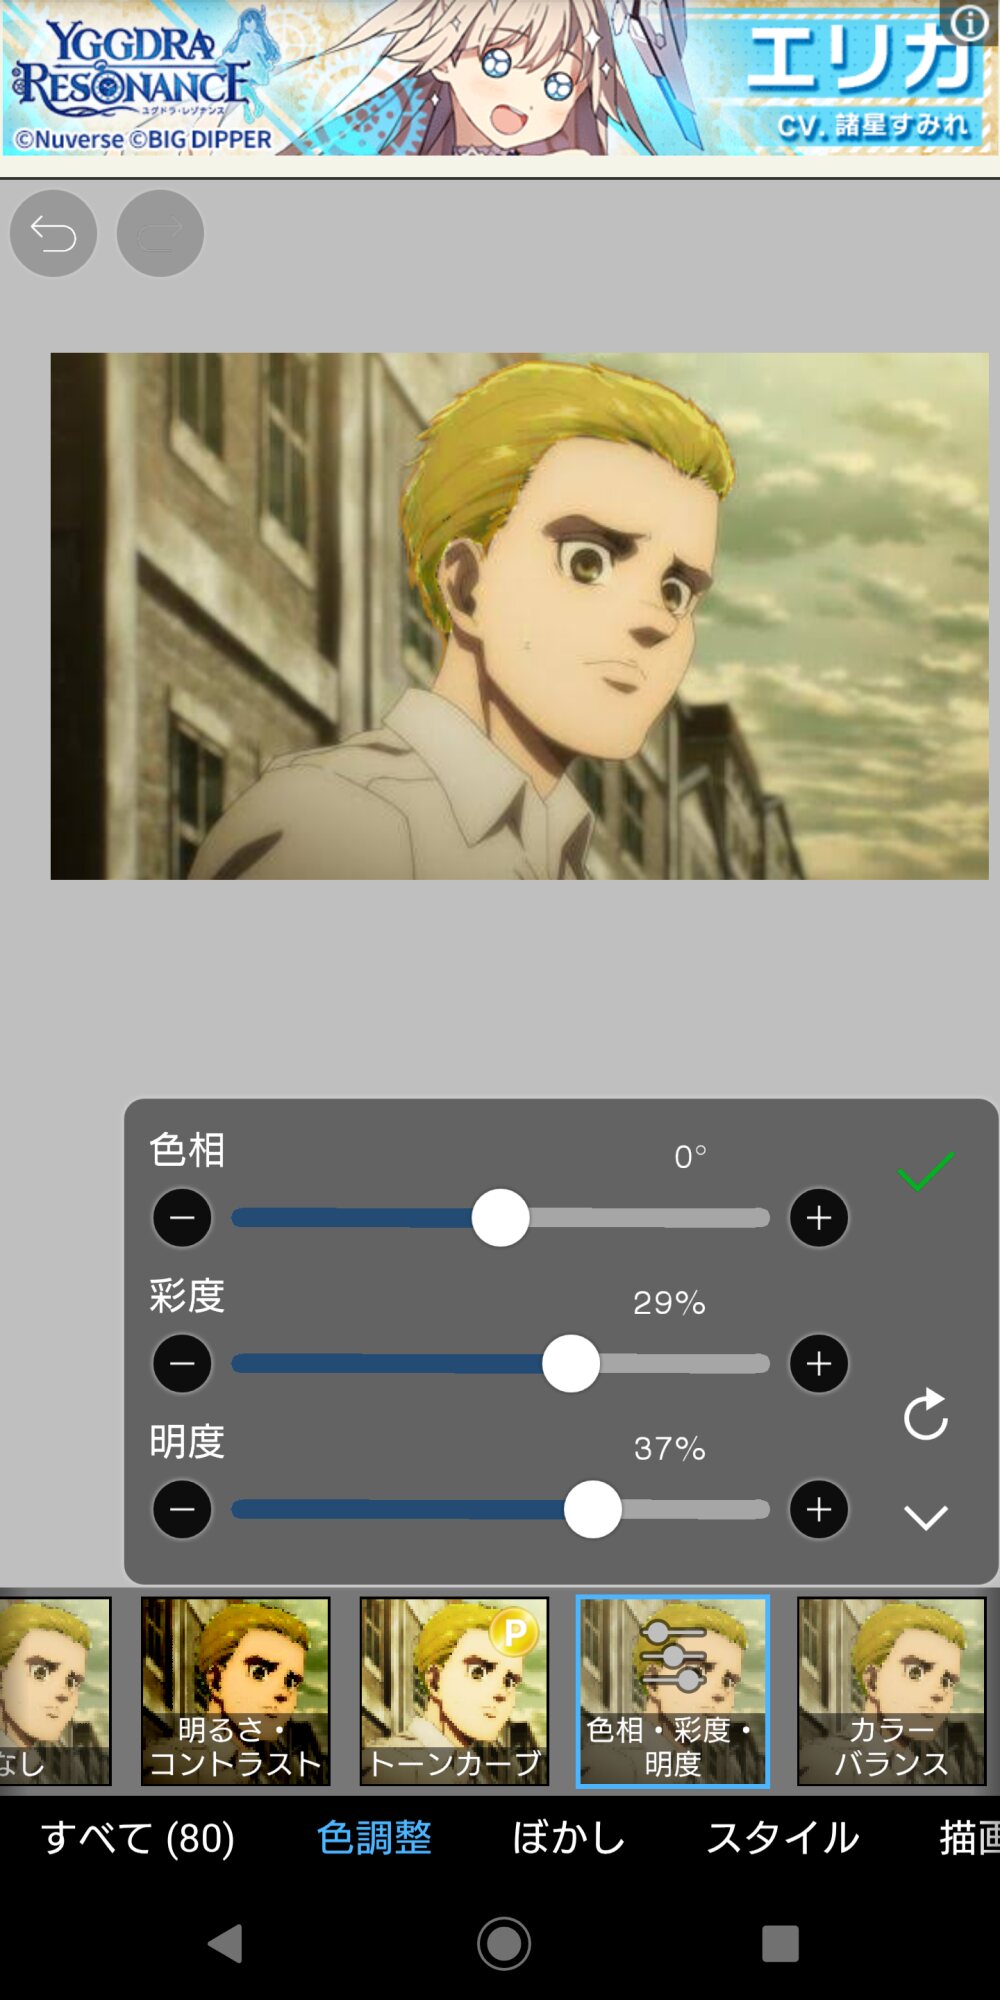The width and height of the screenshot is (1000, 2000).
Task: Click the 彩度 slider track
Action: tap(500, 1364)
